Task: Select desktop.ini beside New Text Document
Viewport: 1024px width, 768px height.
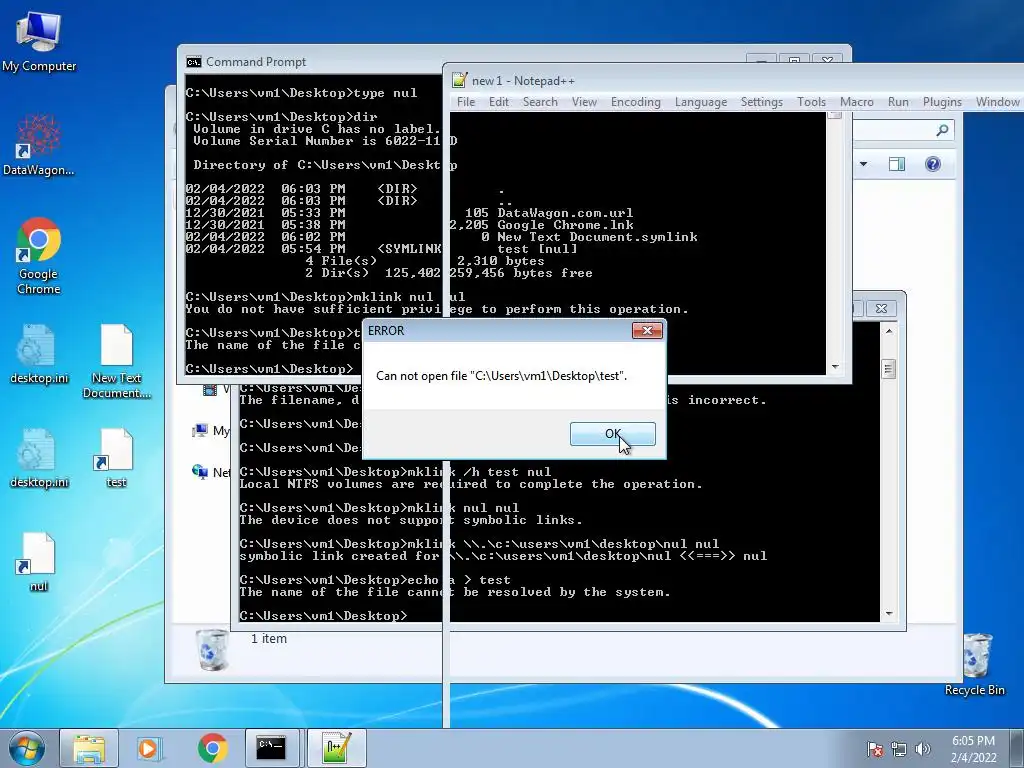Action: [39, 353]
